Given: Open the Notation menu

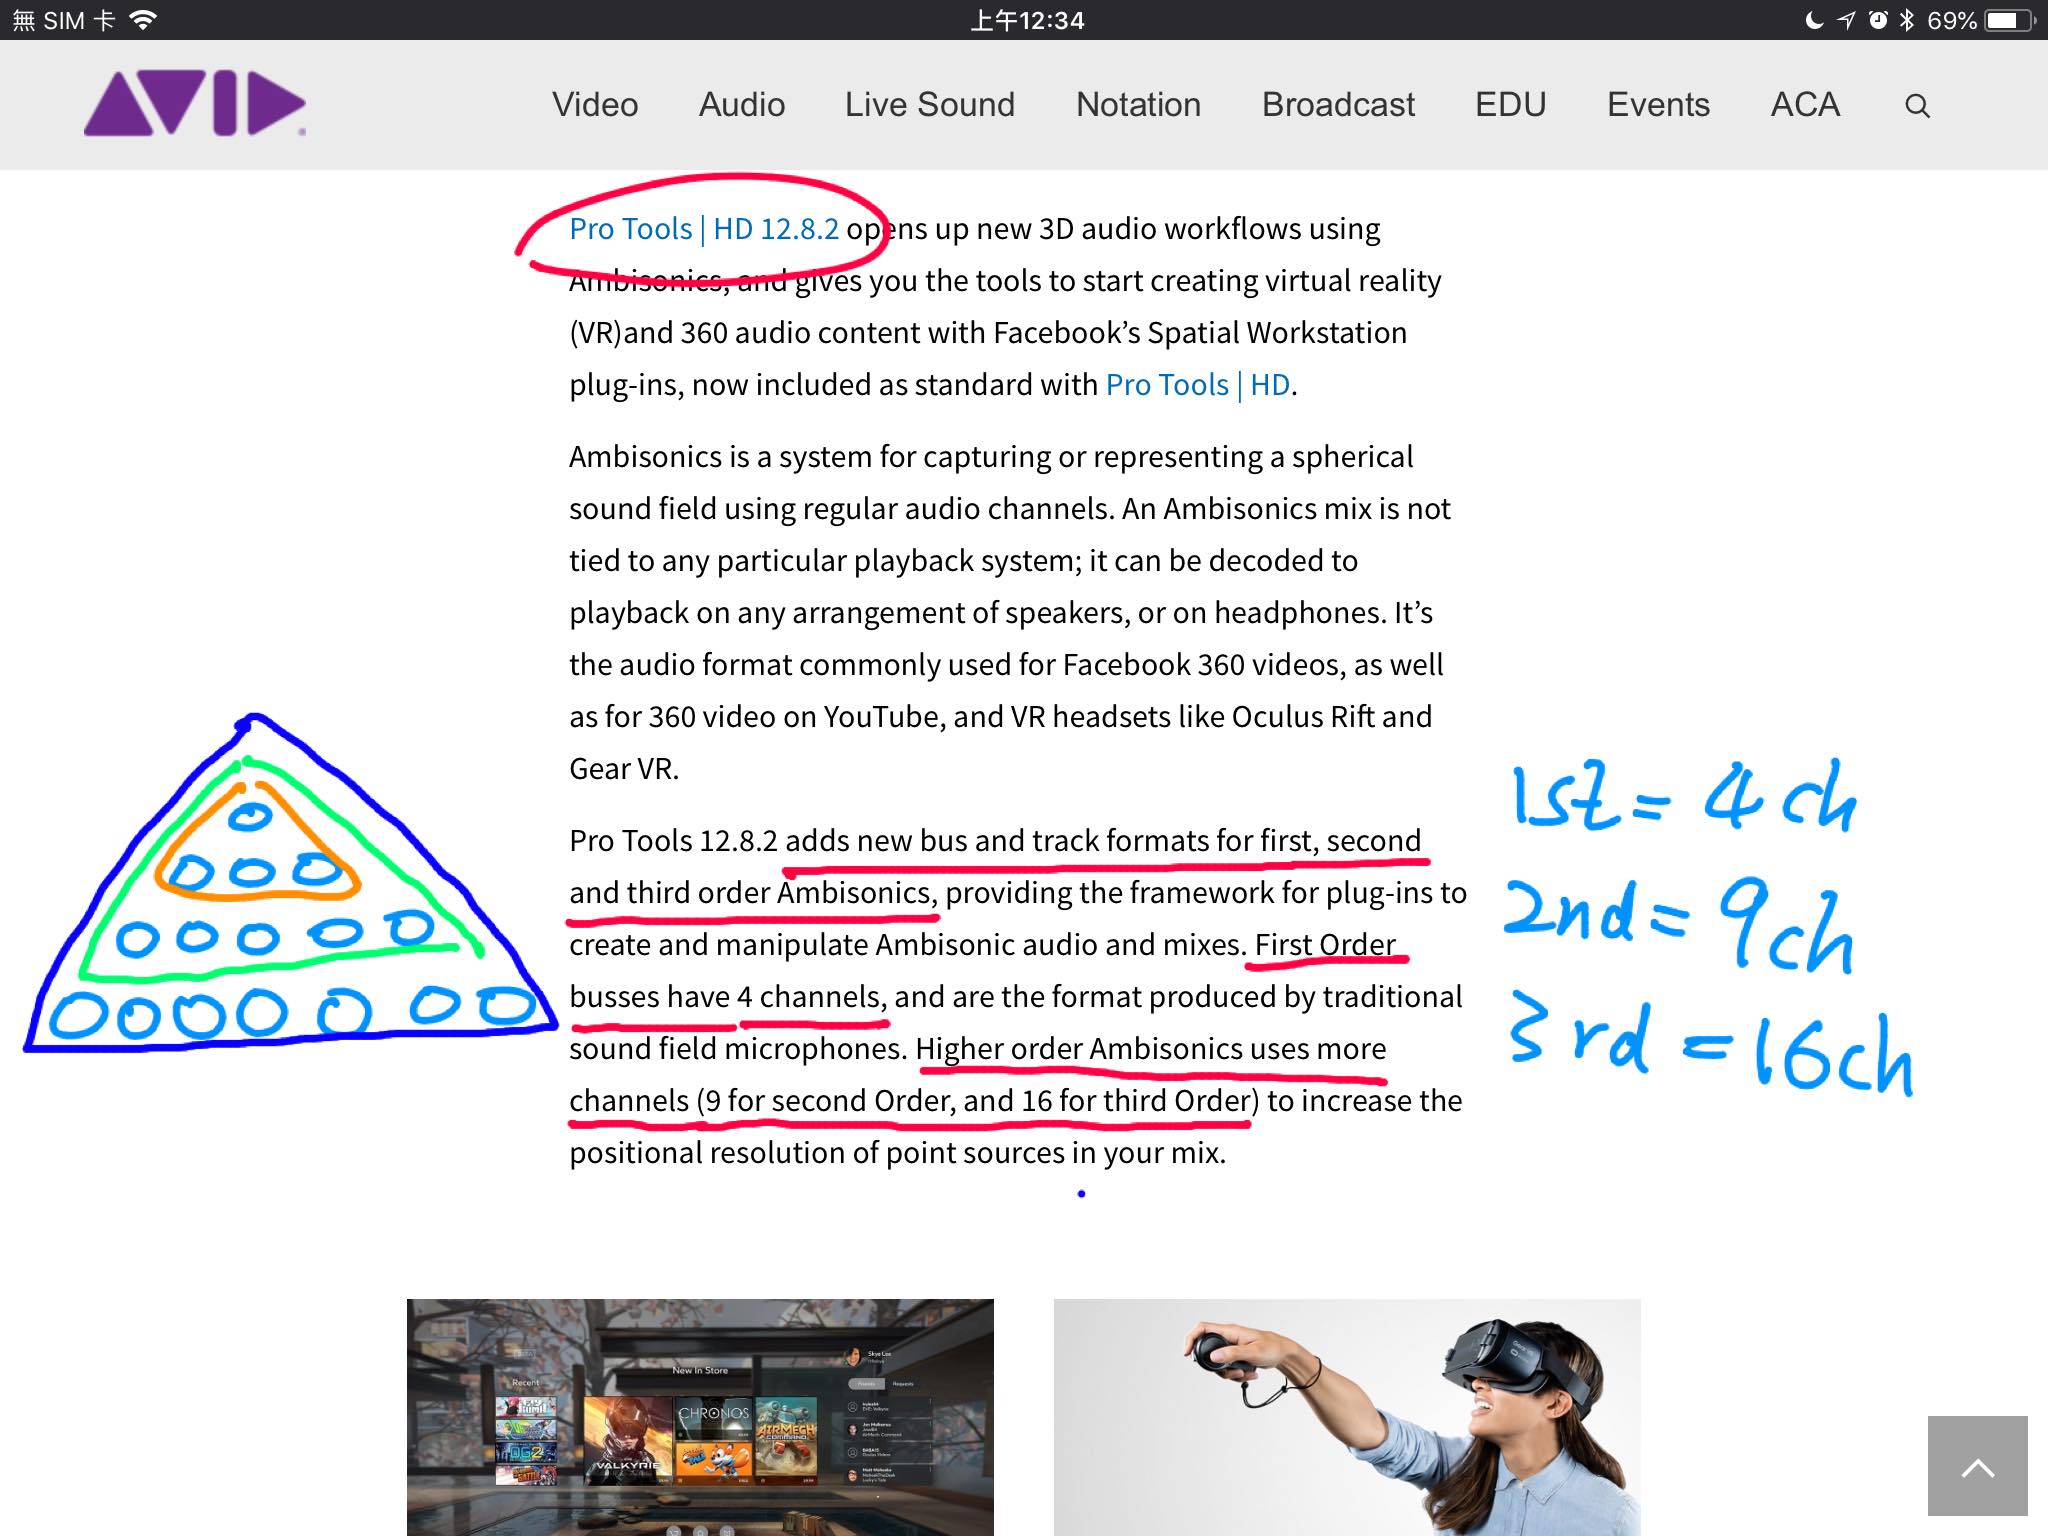Looking at the screenshot, I should pos(1138,104).
